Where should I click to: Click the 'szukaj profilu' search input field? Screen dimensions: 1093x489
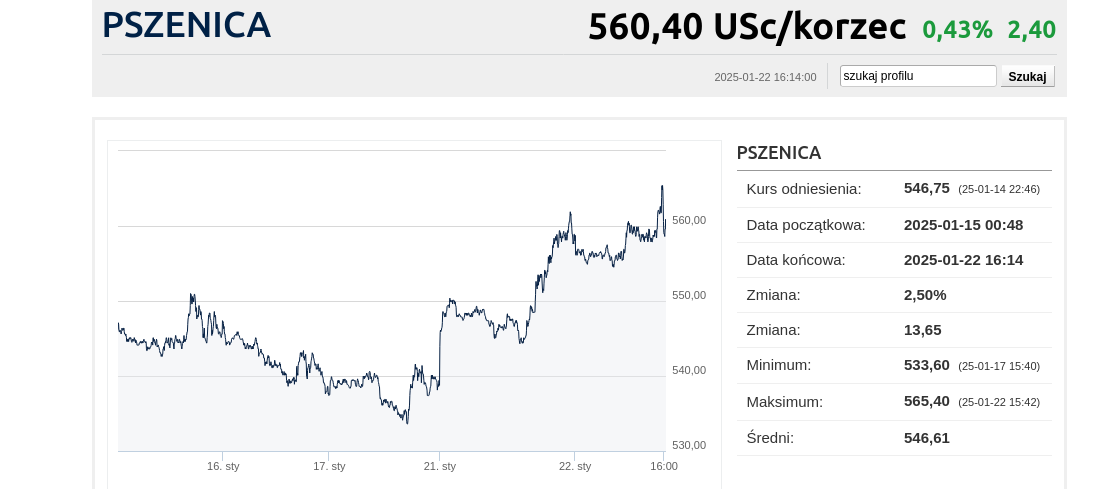click(x=917, y=76)
